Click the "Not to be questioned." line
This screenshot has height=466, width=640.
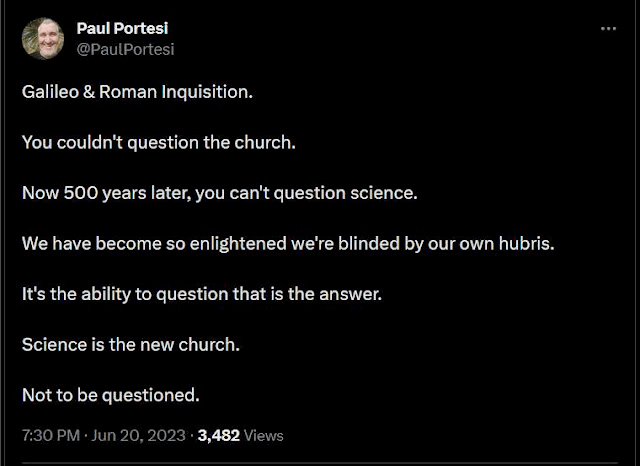point(110,395)
